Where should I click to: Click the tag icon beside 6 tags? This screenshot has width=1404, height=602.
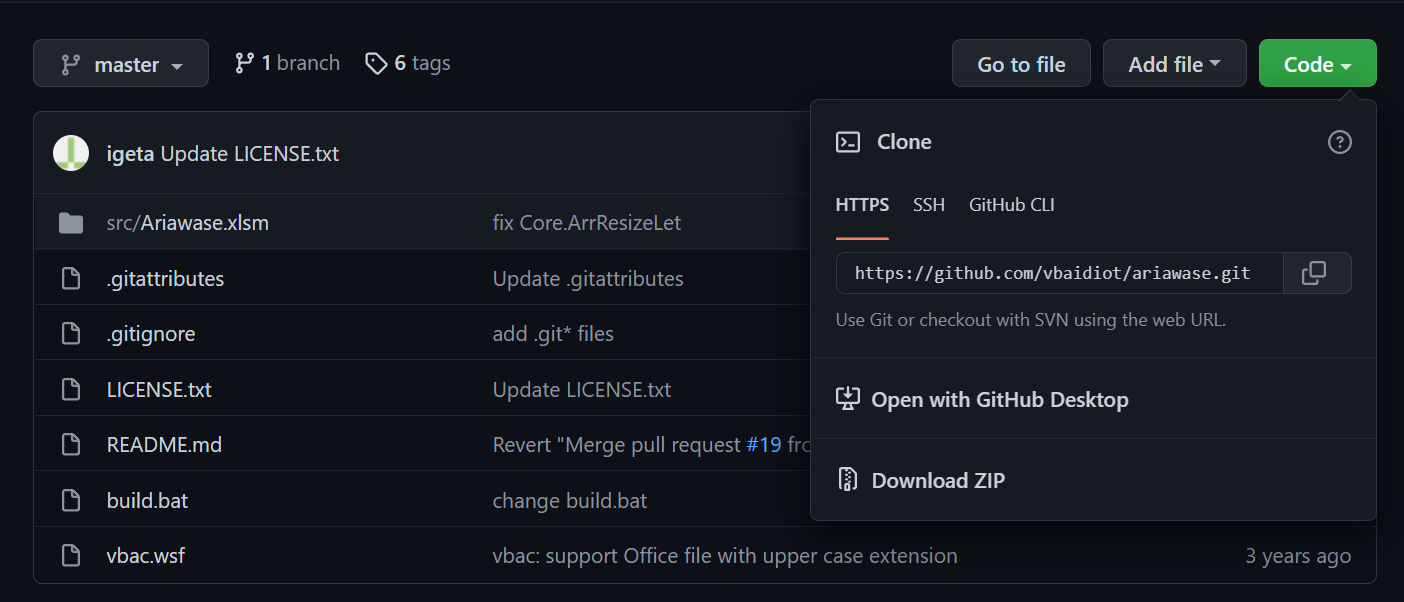pos(376,64)
